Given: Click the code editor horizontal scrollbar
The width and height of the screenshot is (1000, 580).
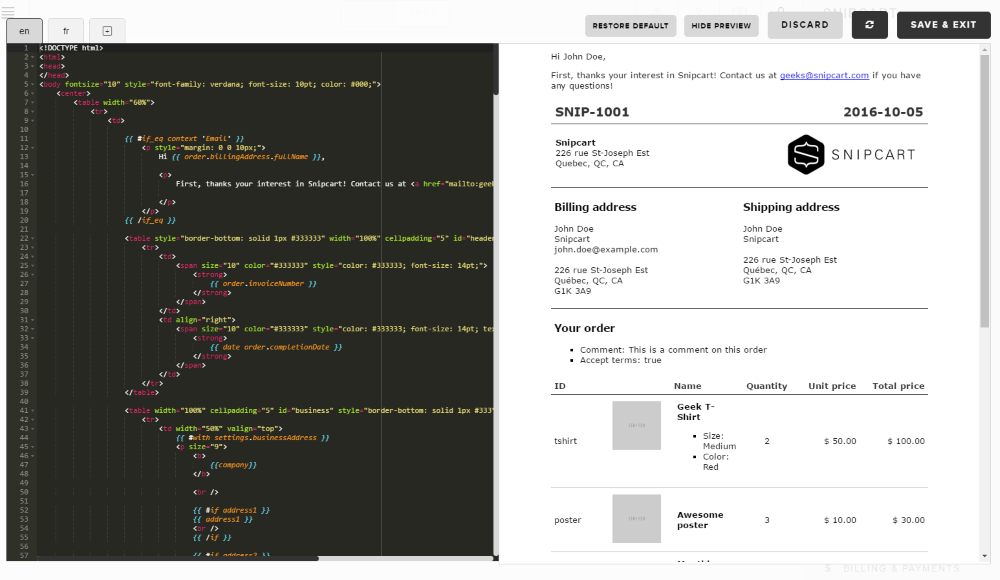Looking at the screenshot, I should pos(179,558).
